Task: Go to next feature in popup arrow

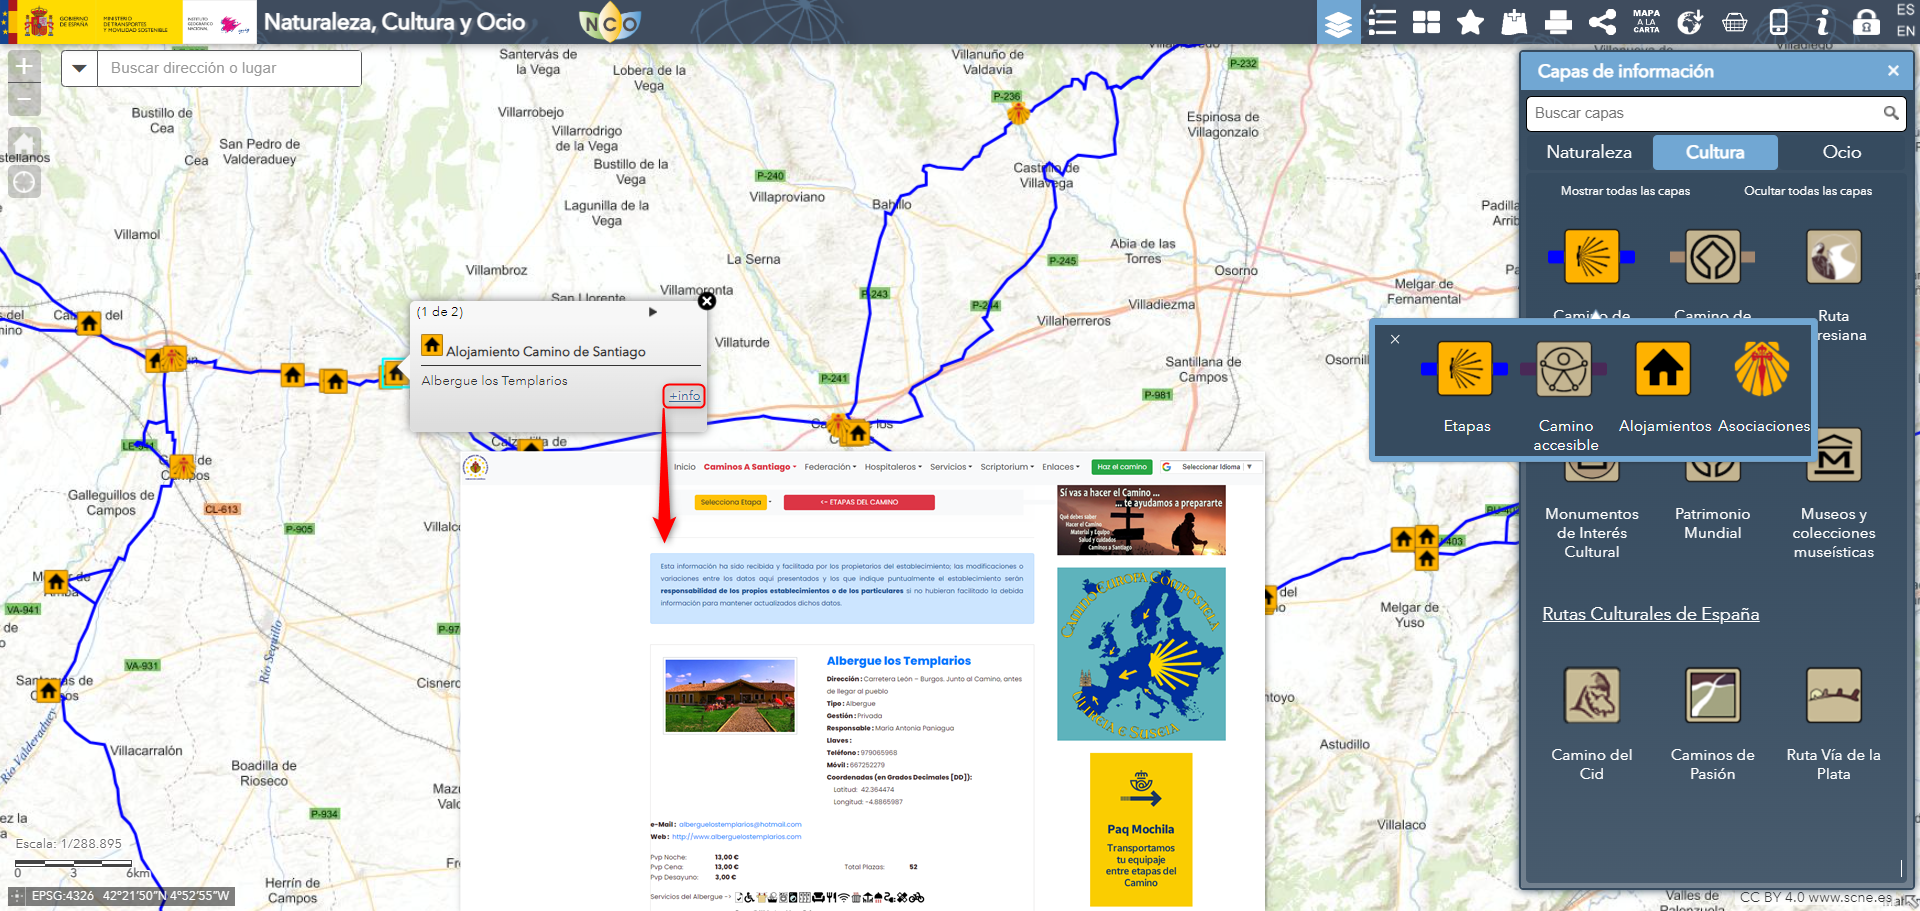Action: 653,312
